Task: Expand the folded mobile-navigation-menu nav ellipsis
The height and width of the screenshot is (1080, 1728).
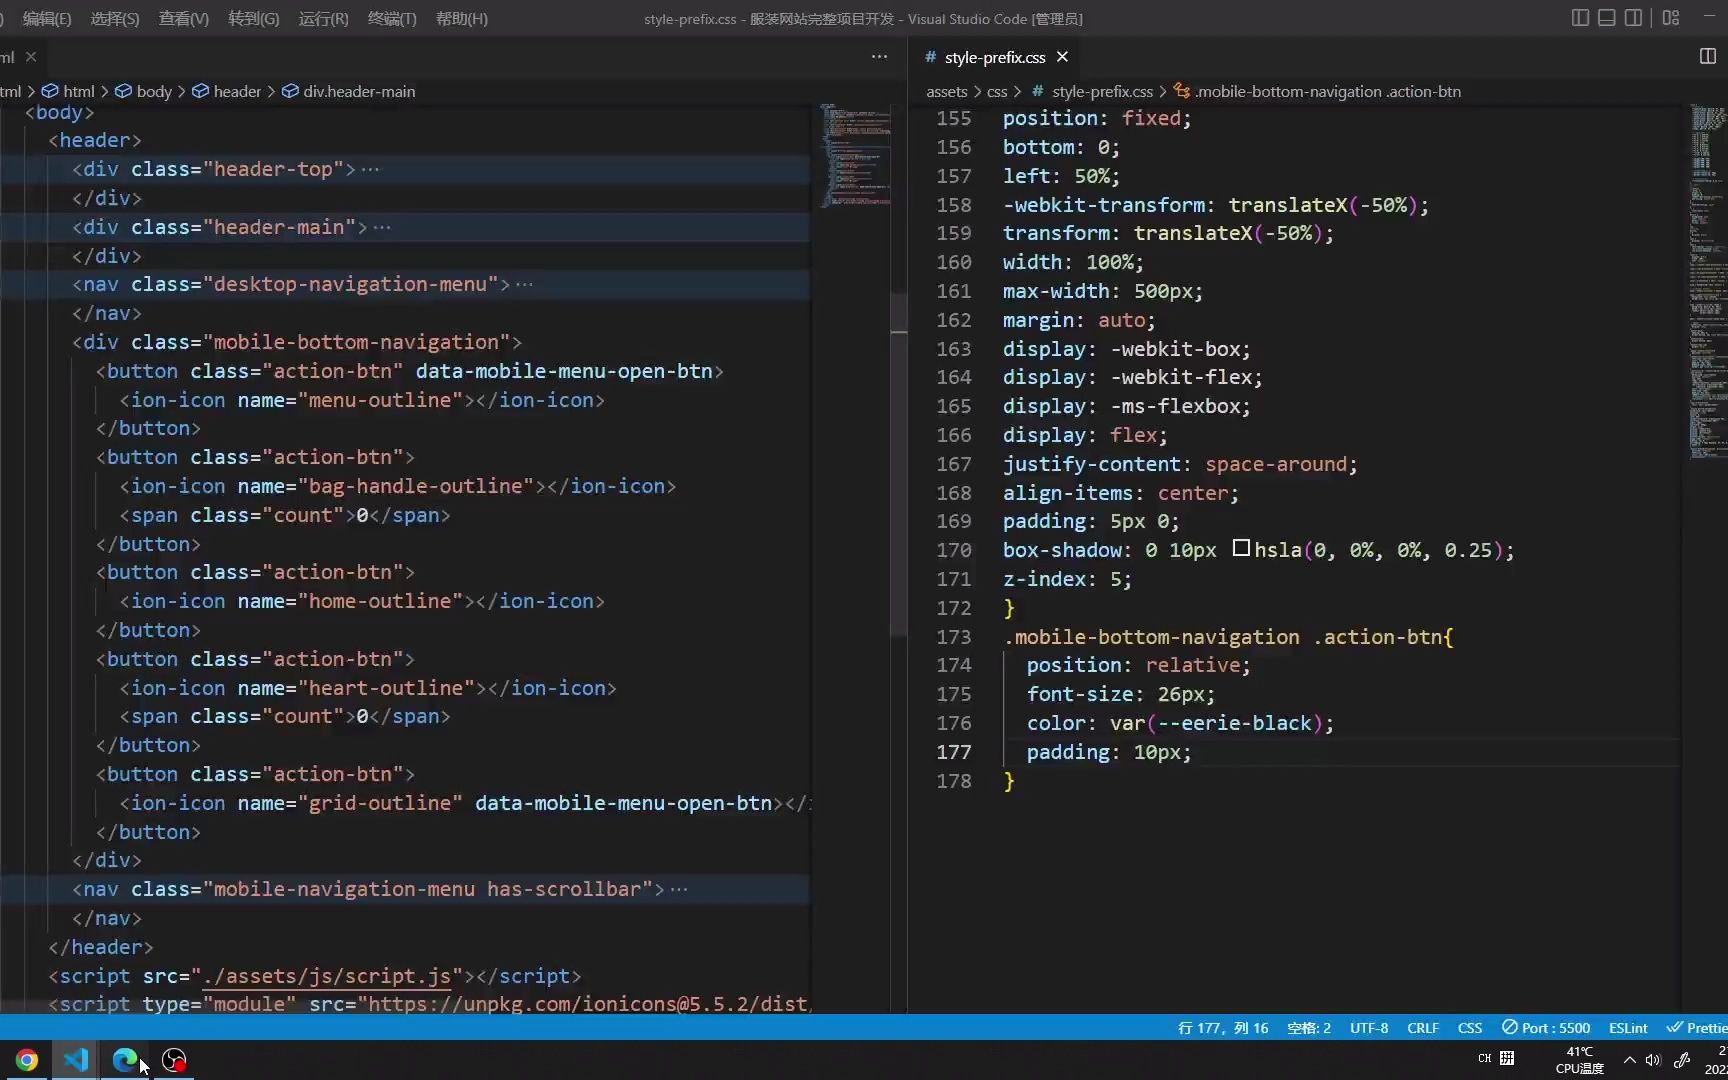Action: pos(679,889)
